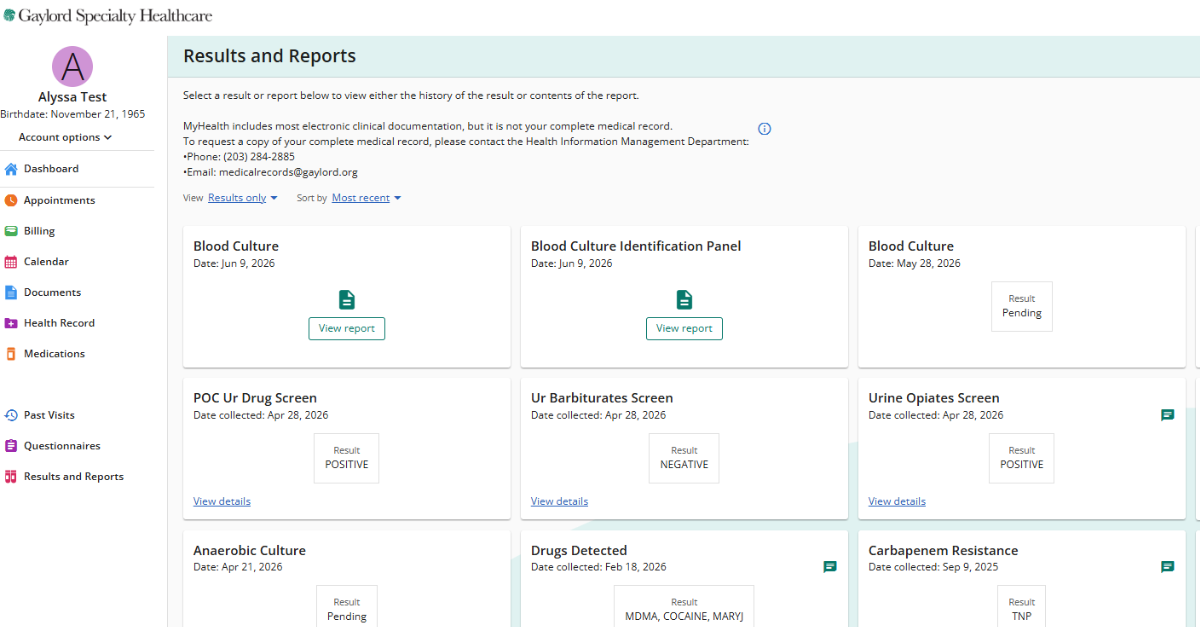1200x627 pixels.
Task: Click the MDMA, COCAINE, MARYJ result box
Action: pyautogui.click(x=684, y=606)
